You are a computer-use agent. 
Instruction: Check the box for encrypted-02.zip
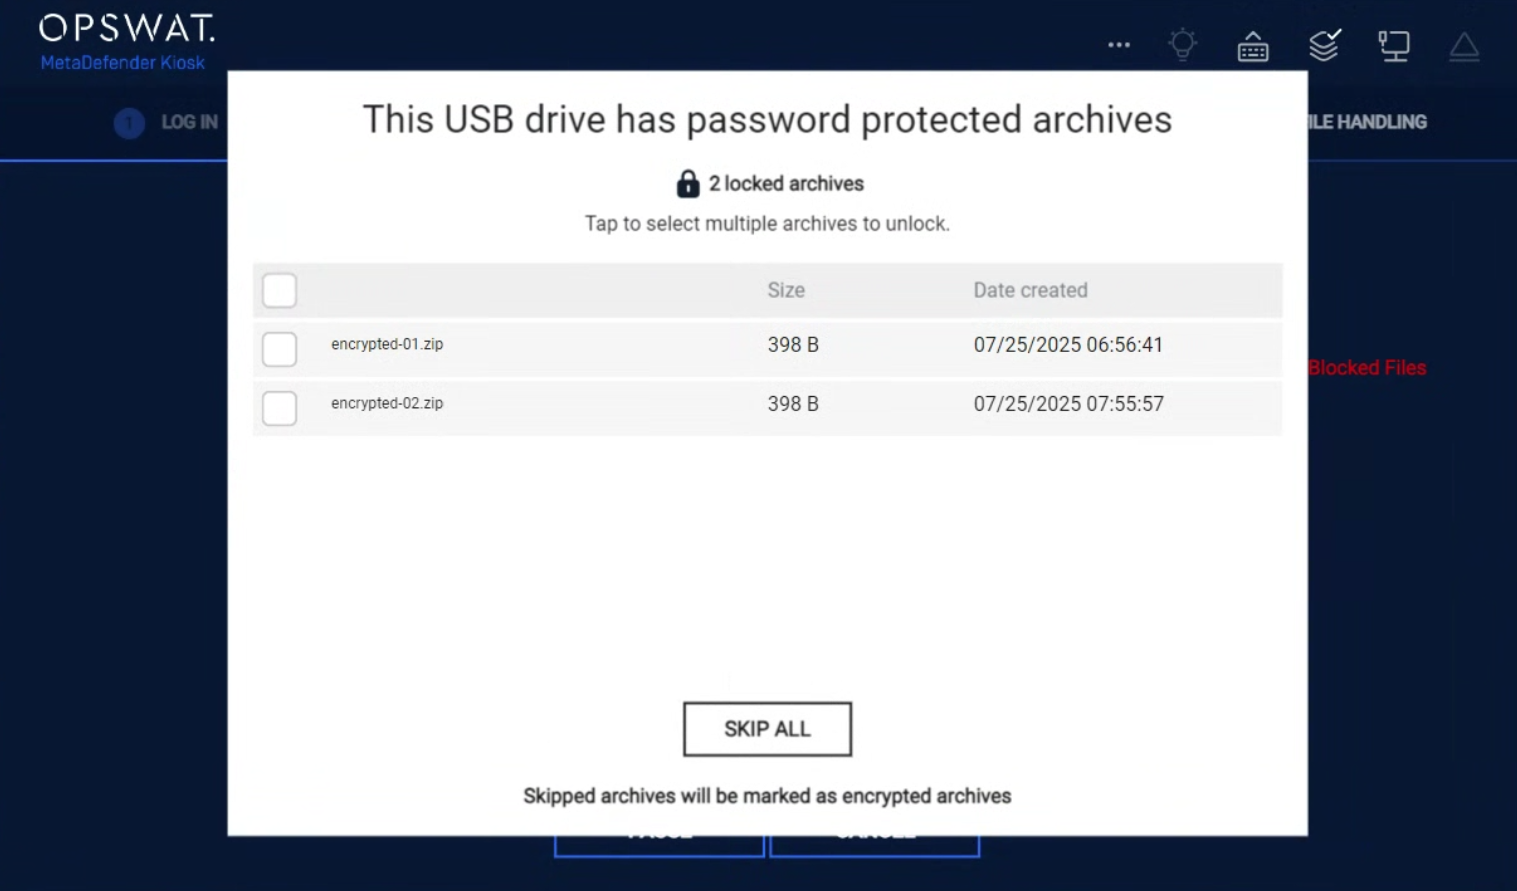[279, 408]
